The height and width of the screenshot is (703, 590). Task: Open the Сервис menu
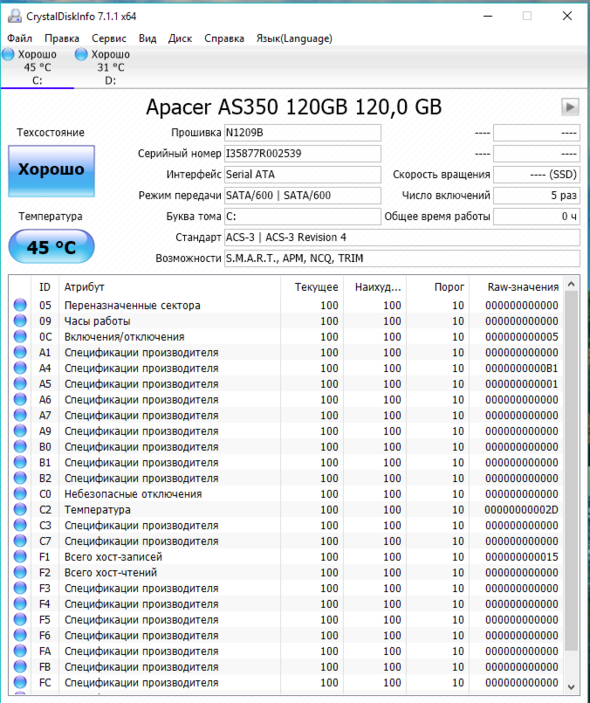pyautogui.click(x=109, y=39)
